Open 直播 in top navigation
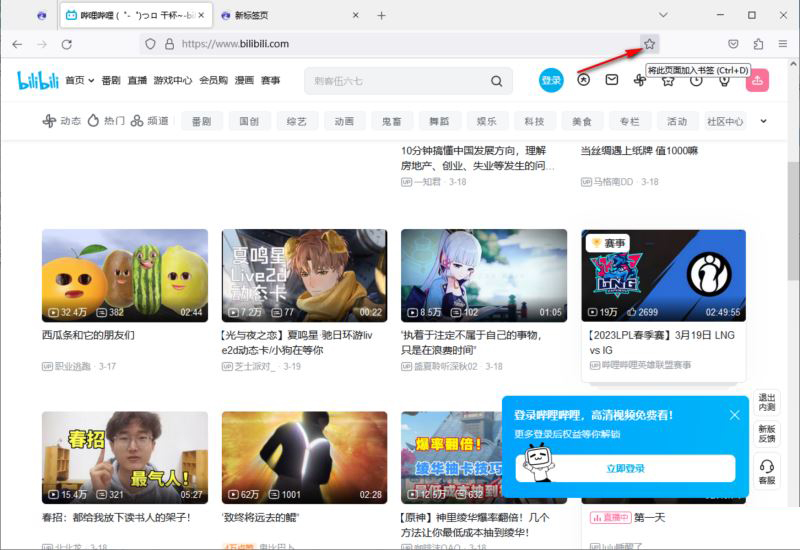 pos(137,80)
